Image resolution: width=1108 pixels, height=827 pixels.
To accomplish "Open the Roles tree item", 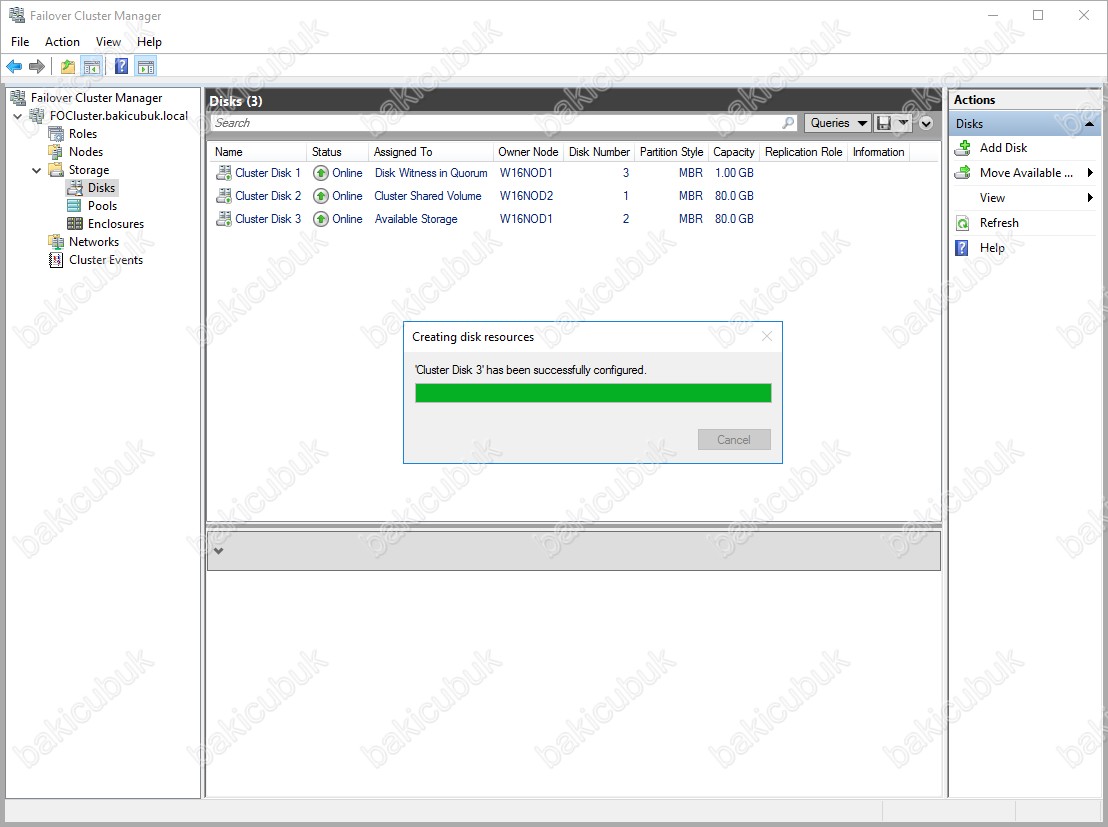I will (83, 134).
